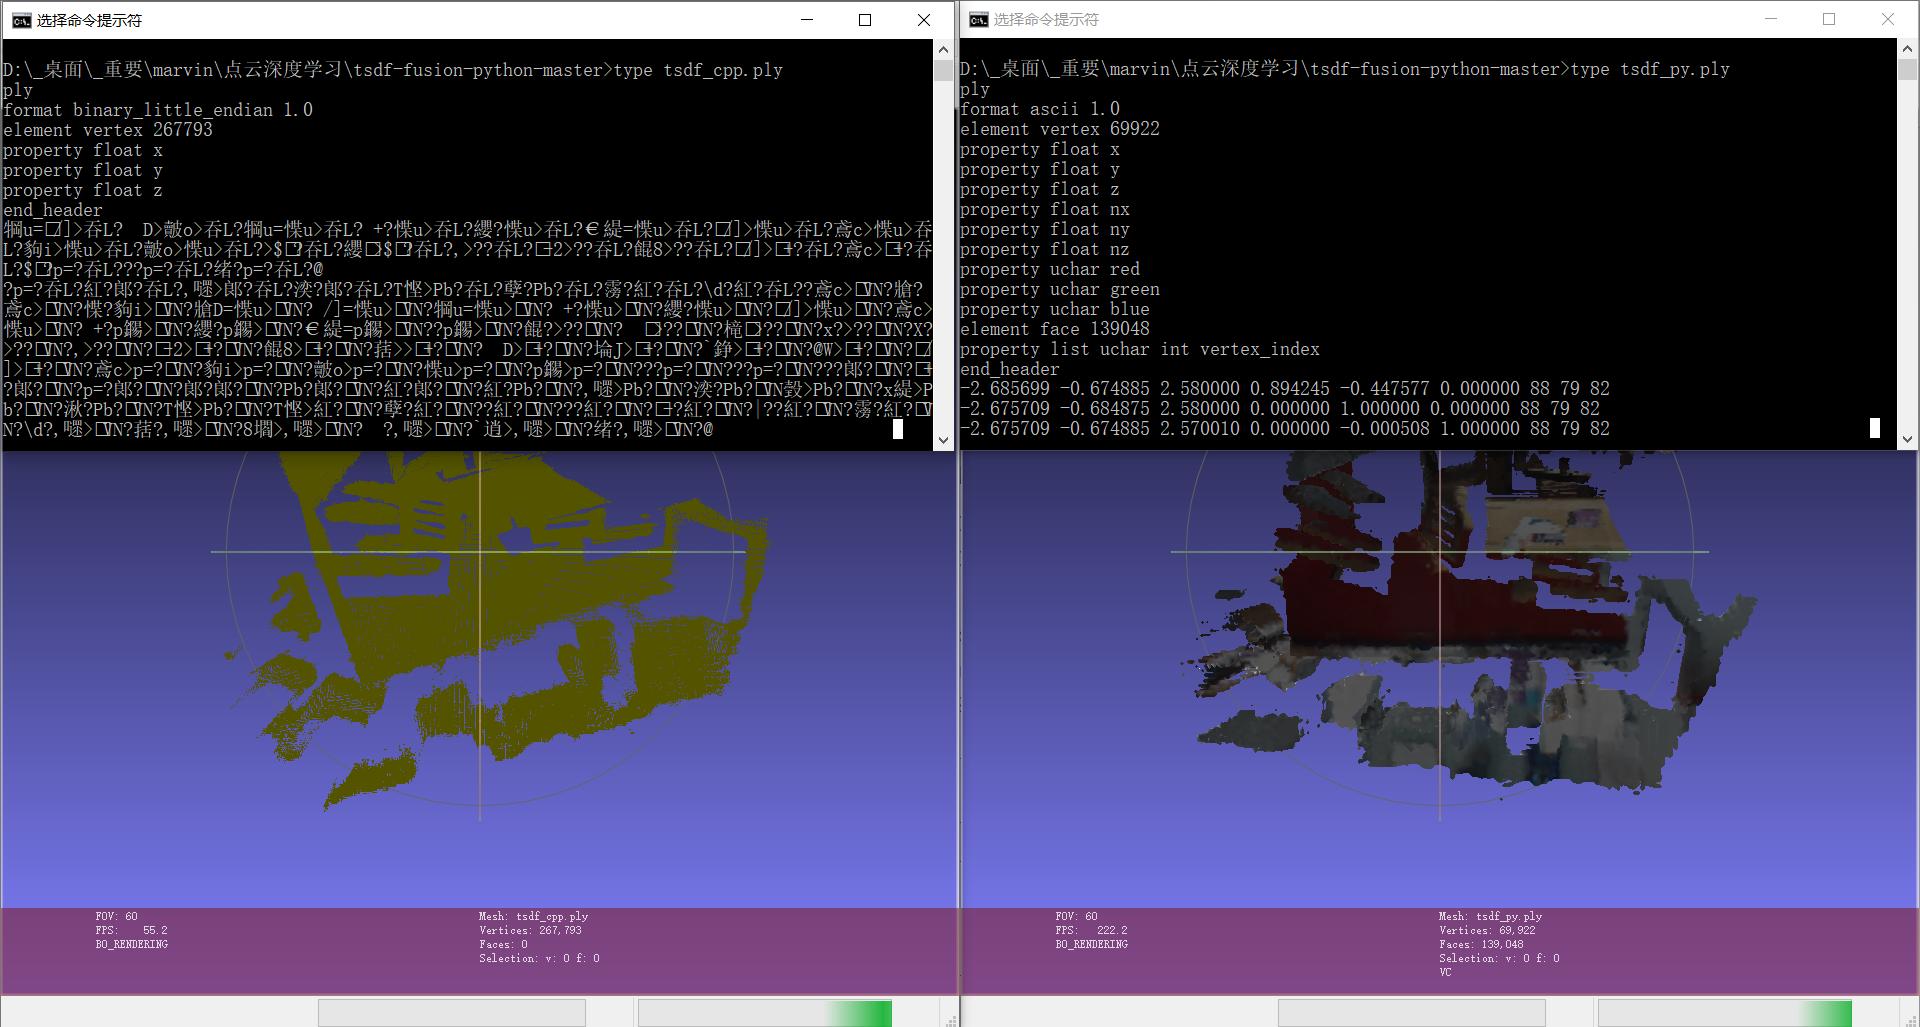Viewport: 1920px width, 1027px height.
Task: Close the left tsdf_cpp.ply command prompt
Action: pyautogui.click(x=924, y=20)
